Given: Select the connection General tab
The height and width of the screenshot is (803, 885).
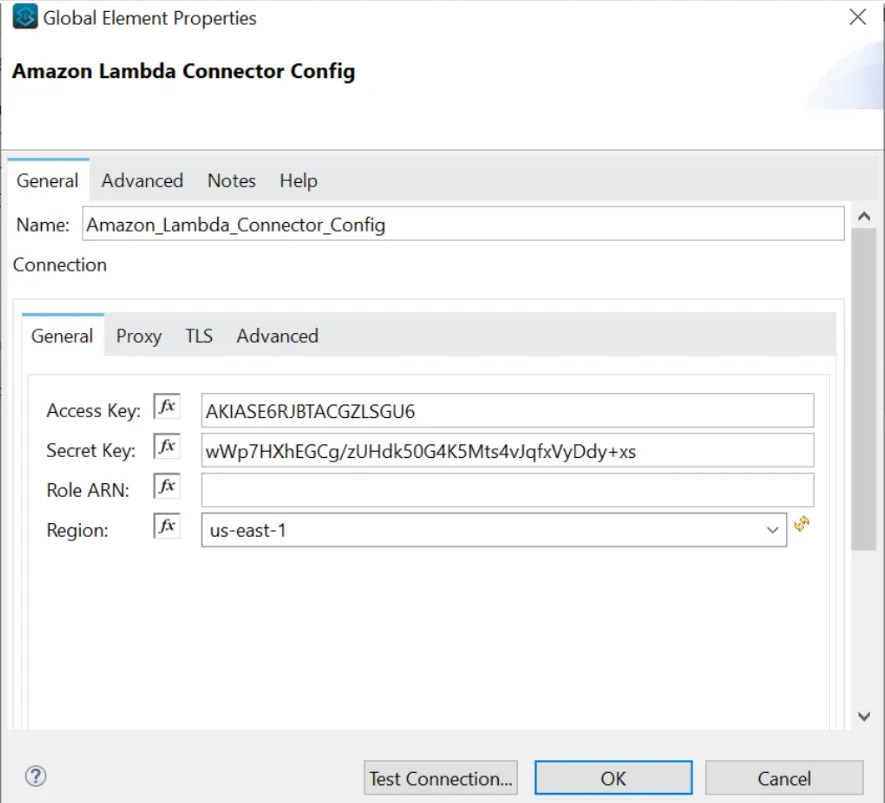Looking at the screenshot, I should tap(62, 336).
